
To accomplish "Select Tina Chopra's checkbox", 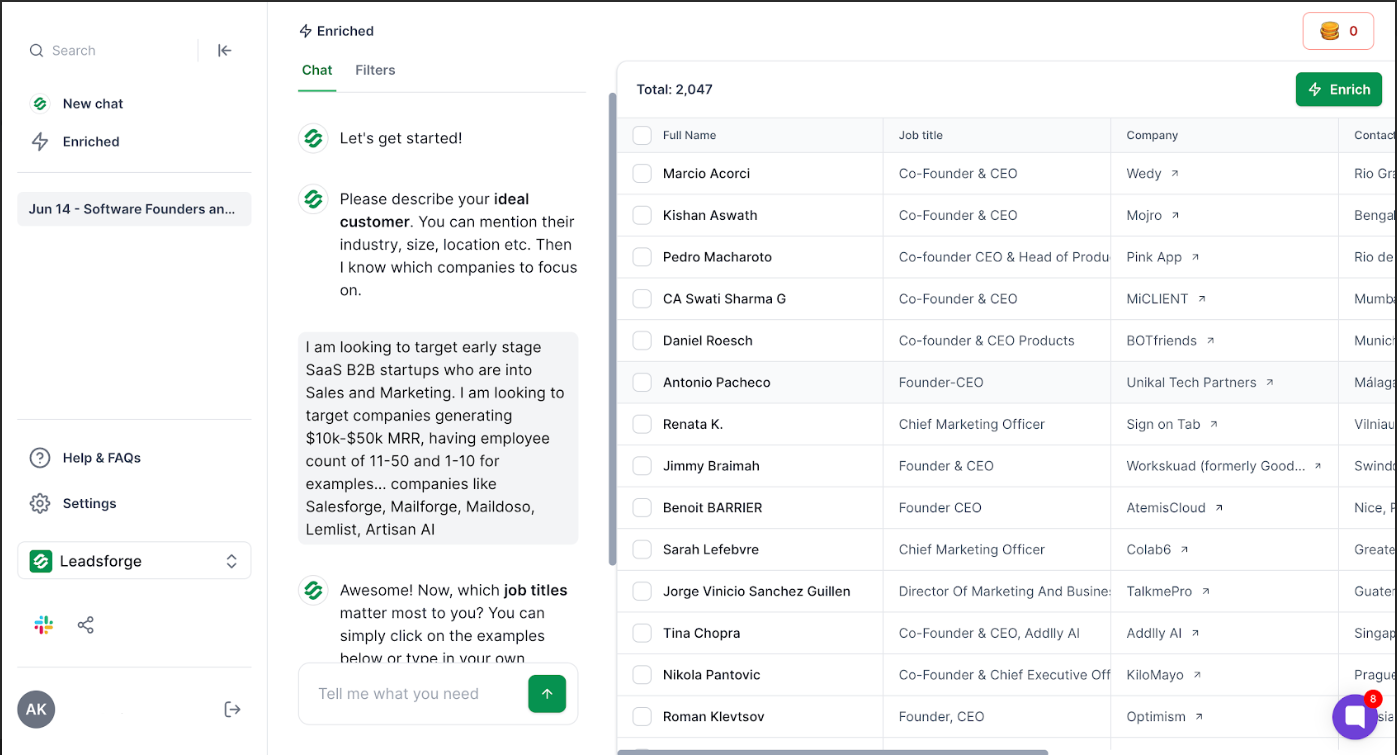I will coord(642,633).
